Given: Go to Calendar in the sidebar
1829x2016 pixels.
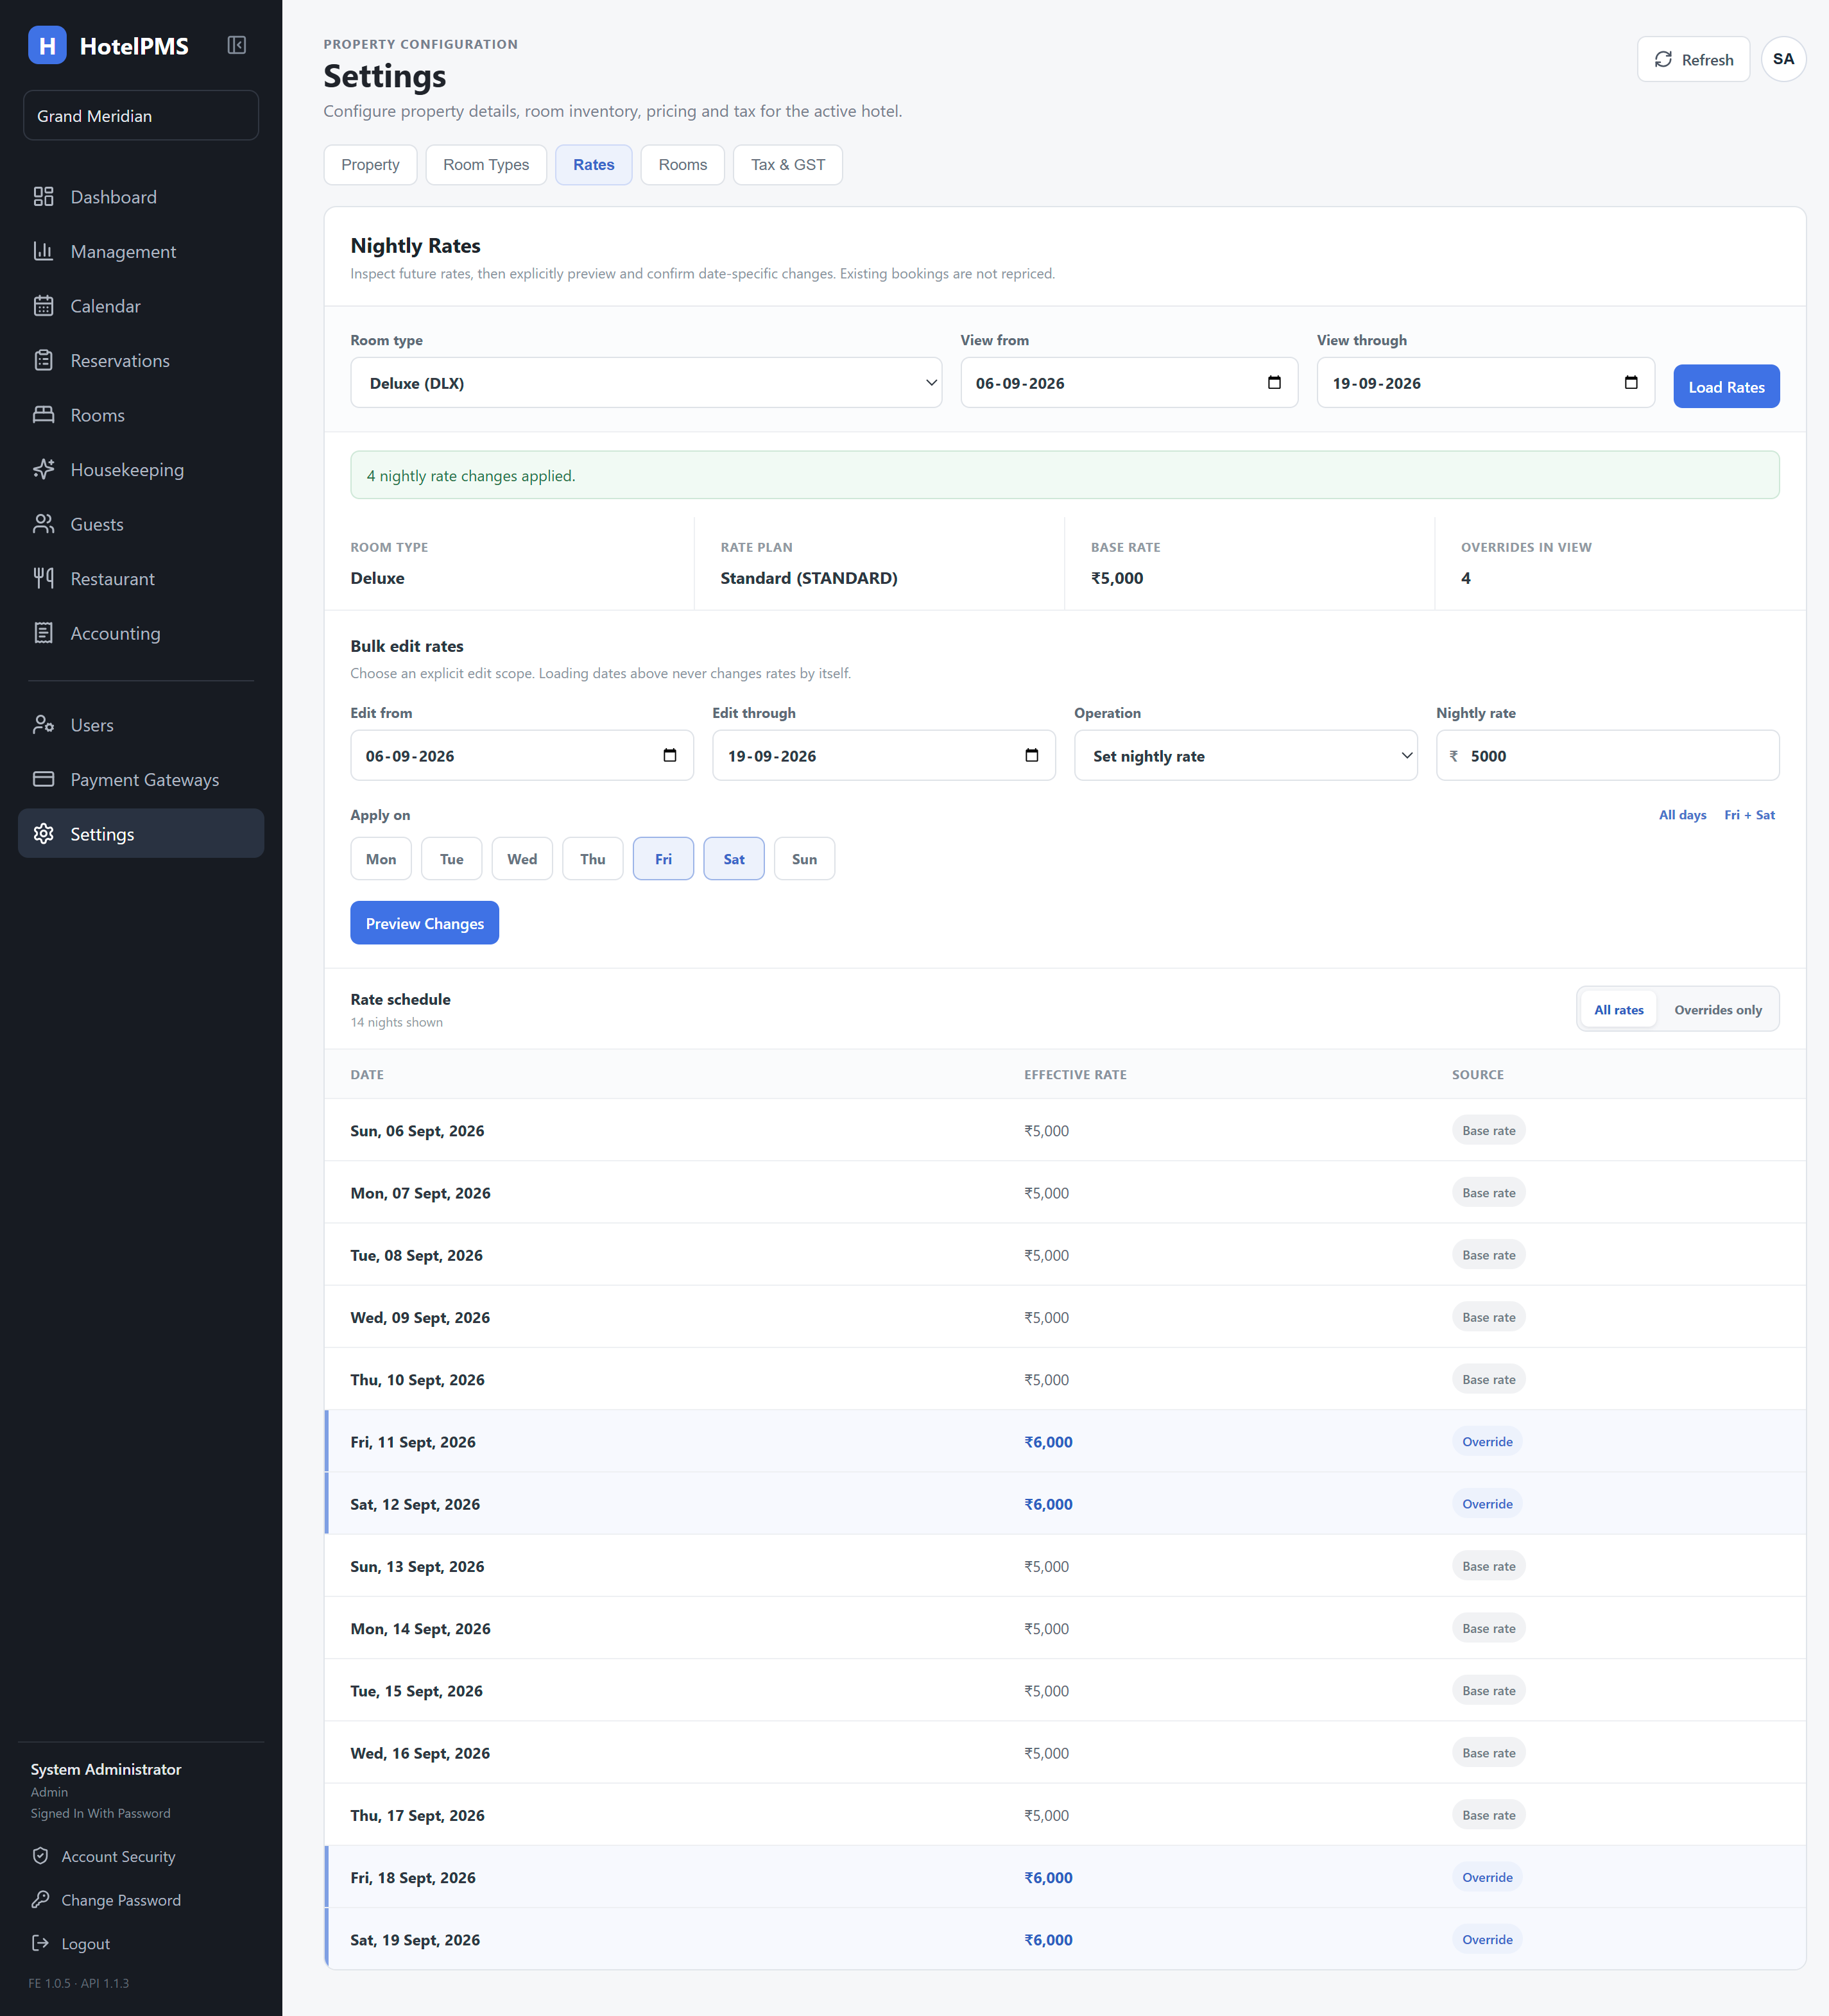Looking at the screenshot, I should 141,306.
